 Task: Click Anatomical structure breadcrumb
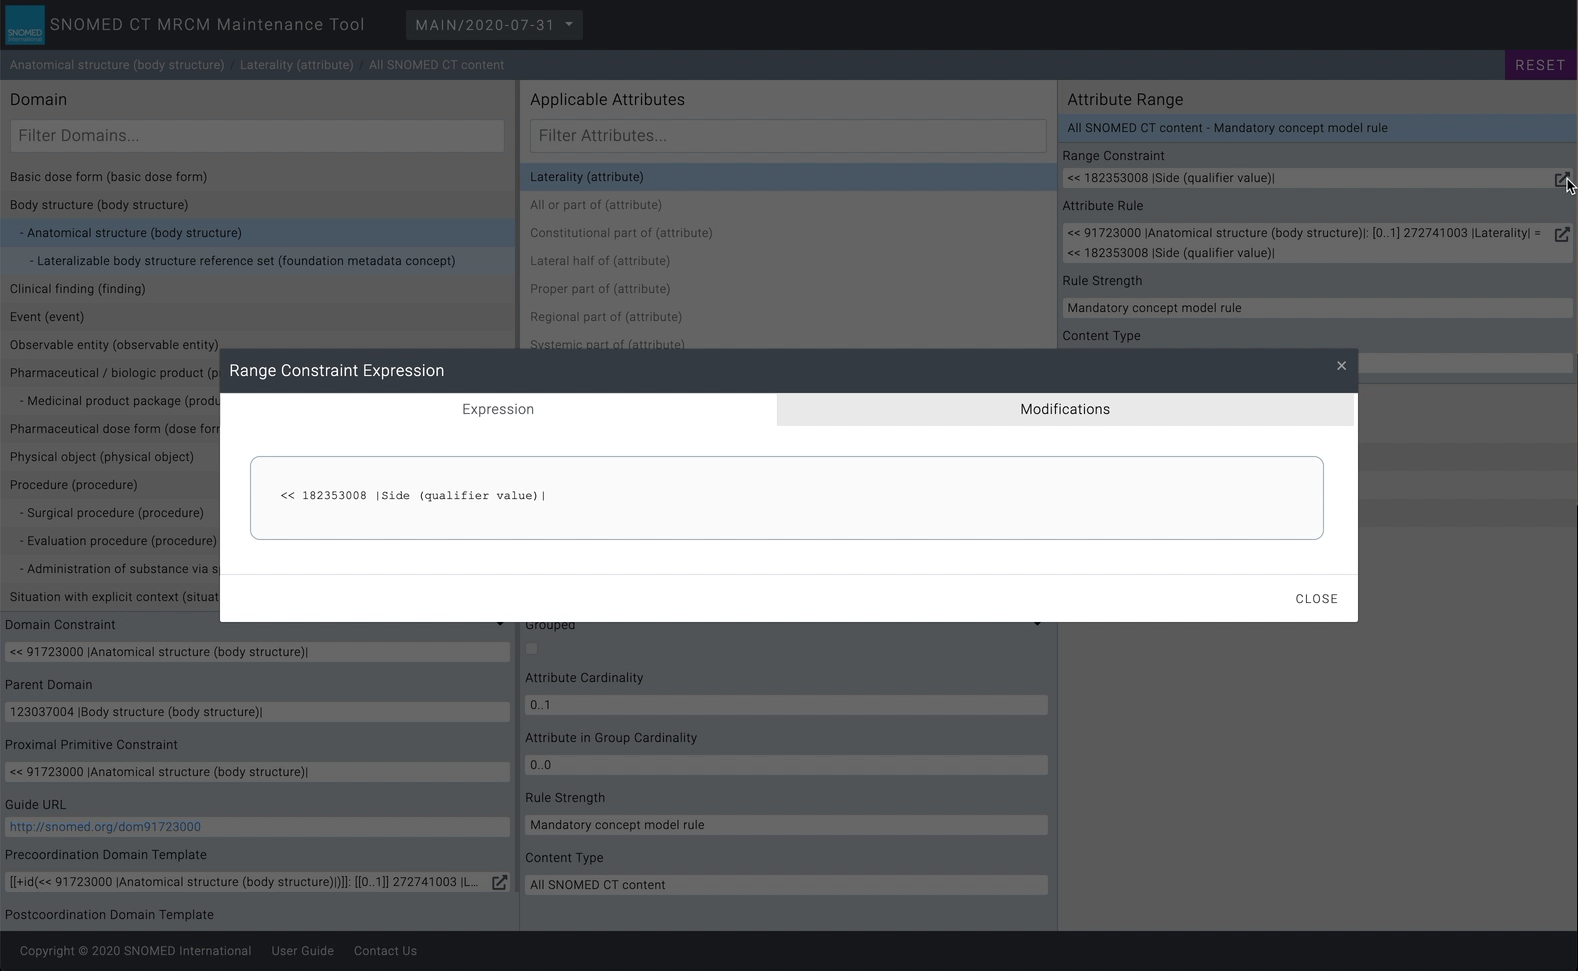(117, 65)
